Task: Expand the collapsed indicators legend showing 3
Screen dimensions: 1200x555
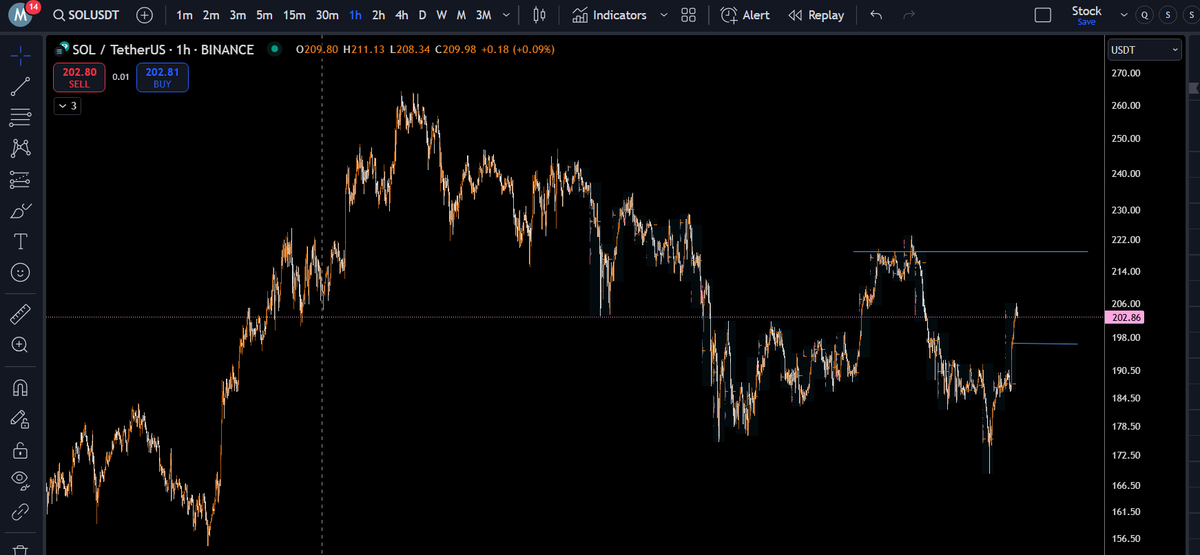Action: pos(68,106)
